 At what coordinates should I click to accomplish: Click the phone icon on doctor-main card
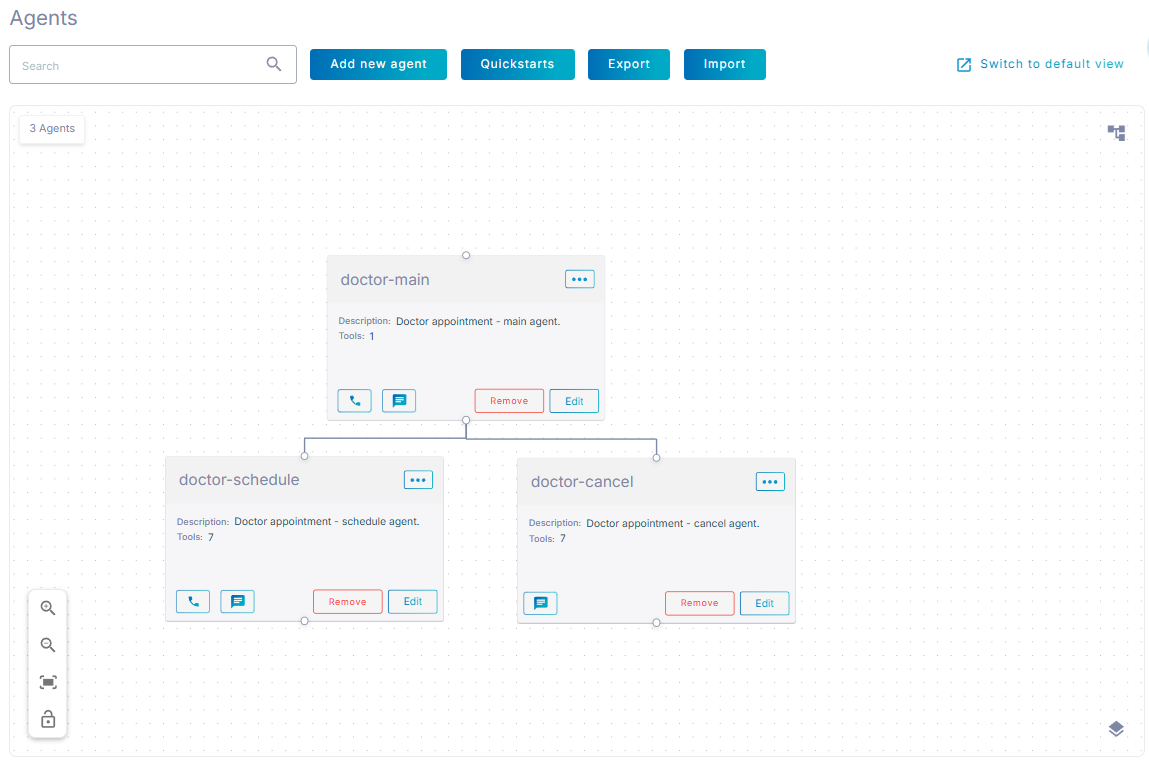[x=354, y=401]
